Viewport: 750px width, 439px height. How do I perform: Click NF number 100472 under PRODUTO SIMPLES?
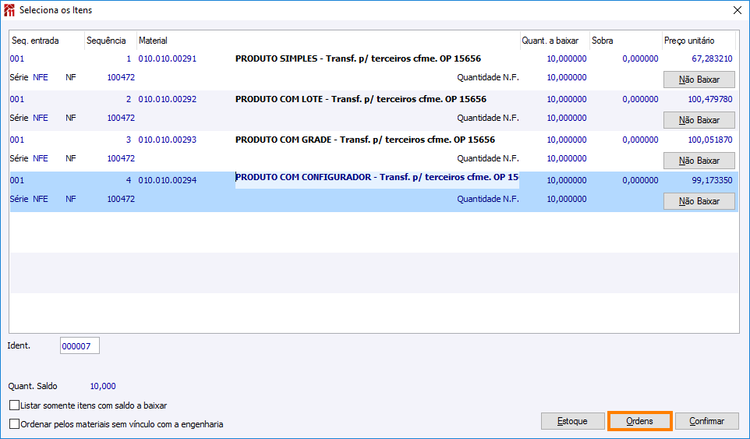coord(121,77)
